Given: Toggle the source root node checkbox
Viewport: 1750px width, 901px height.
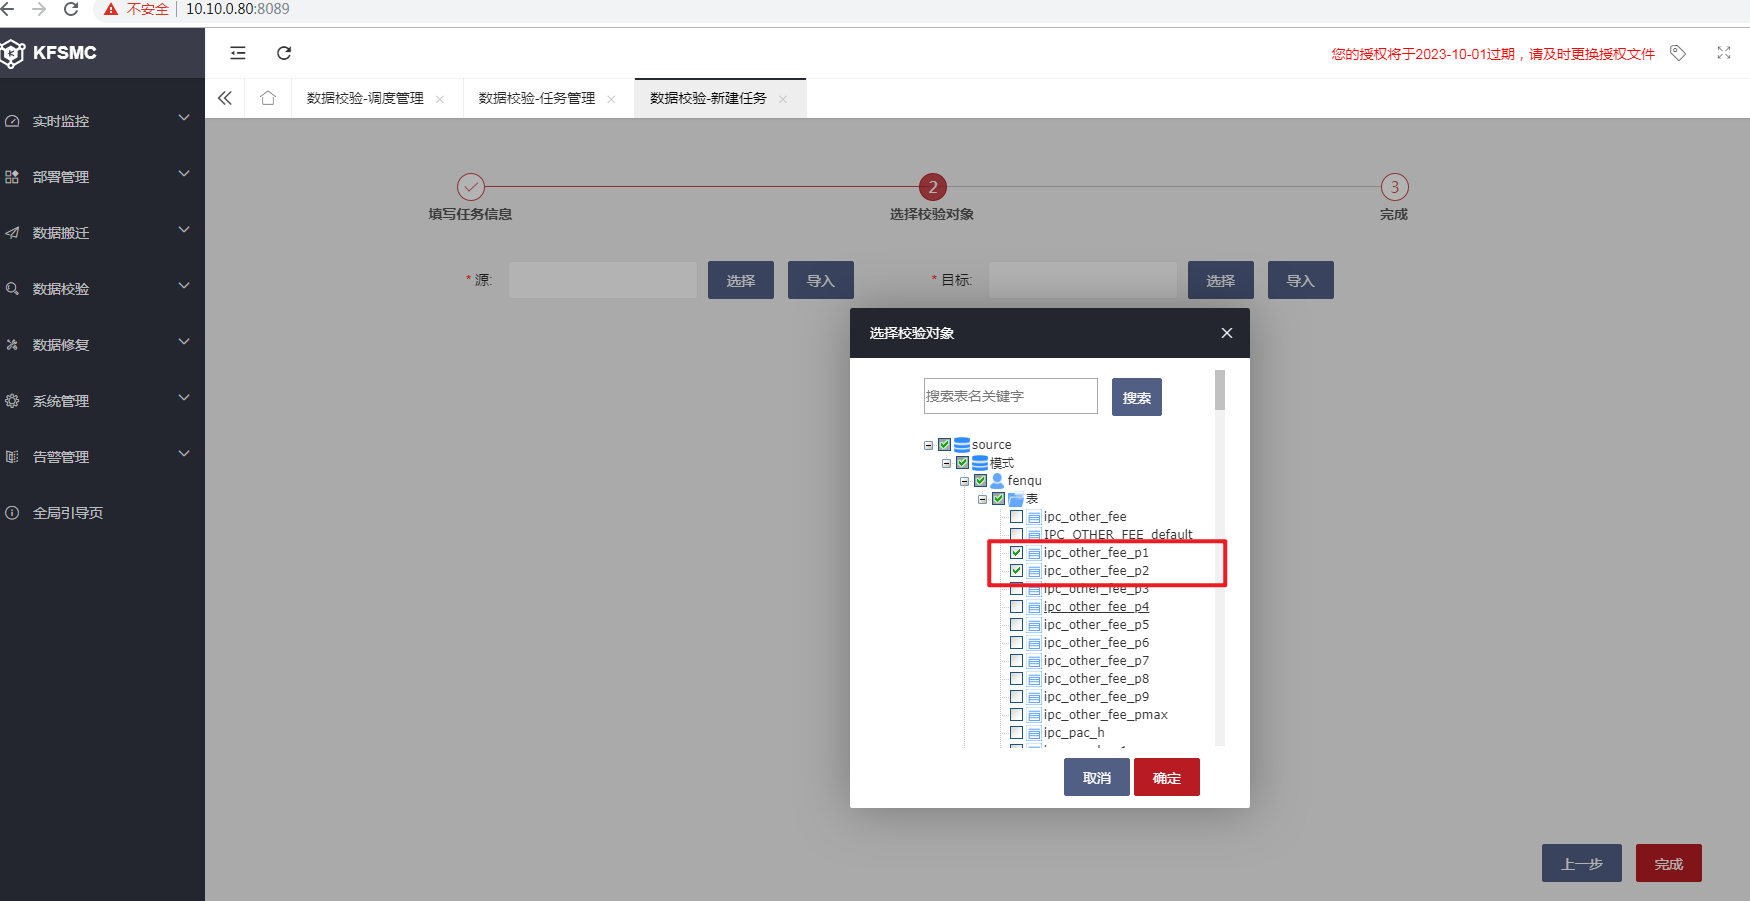Looking at the screenshot, I should point(944,445).
